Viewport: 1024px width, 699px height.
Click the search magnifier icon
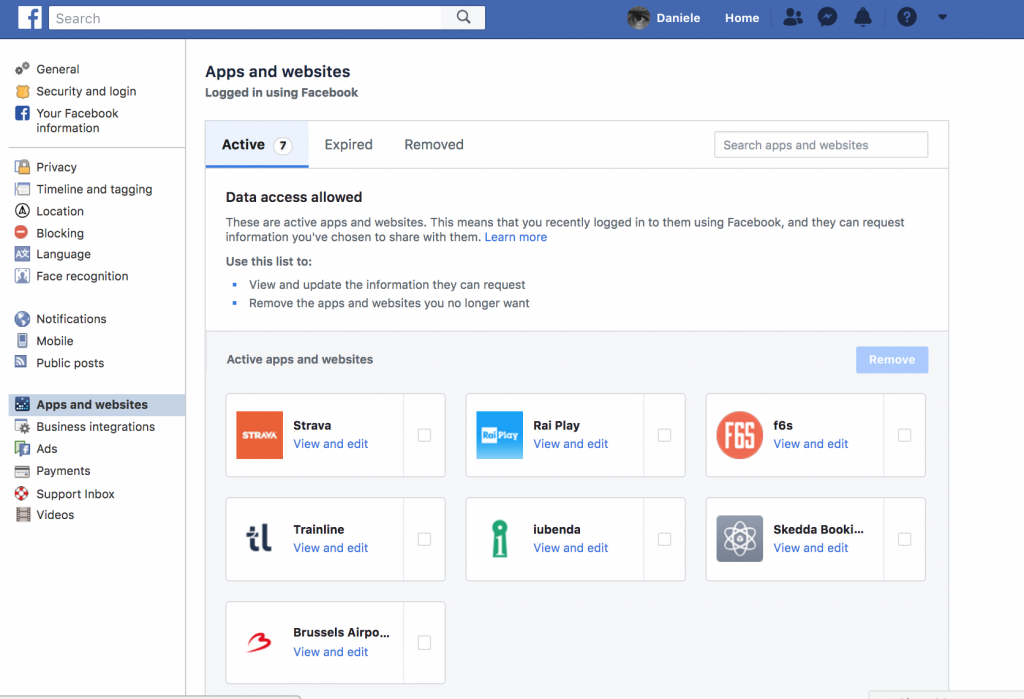coord(463,17)
